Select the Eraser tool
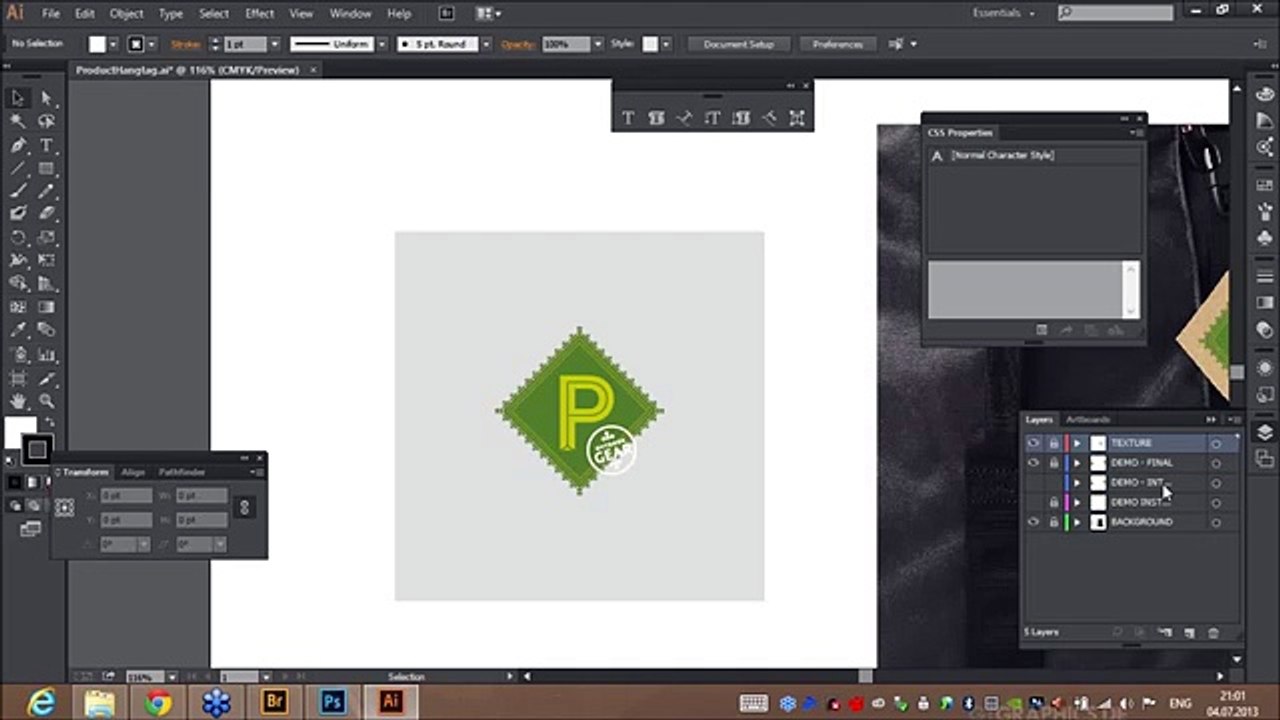 point(46,214)
